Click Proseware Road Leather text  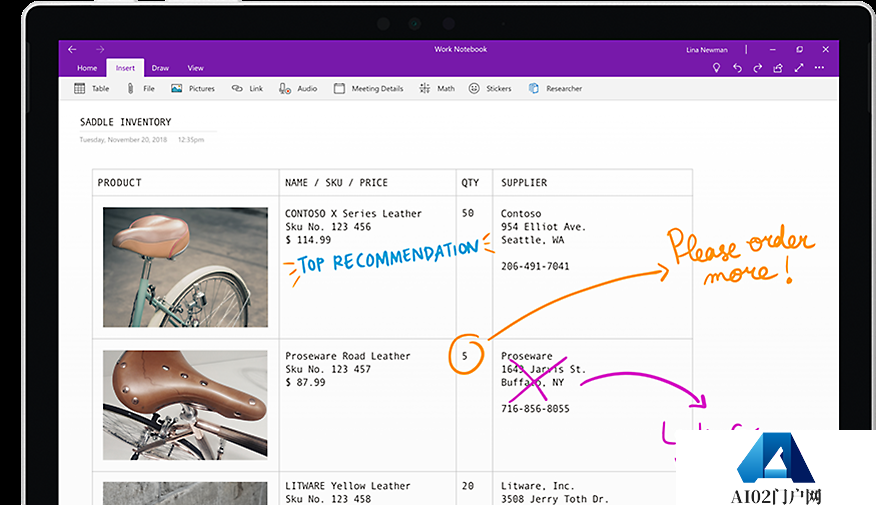[347, 356]
